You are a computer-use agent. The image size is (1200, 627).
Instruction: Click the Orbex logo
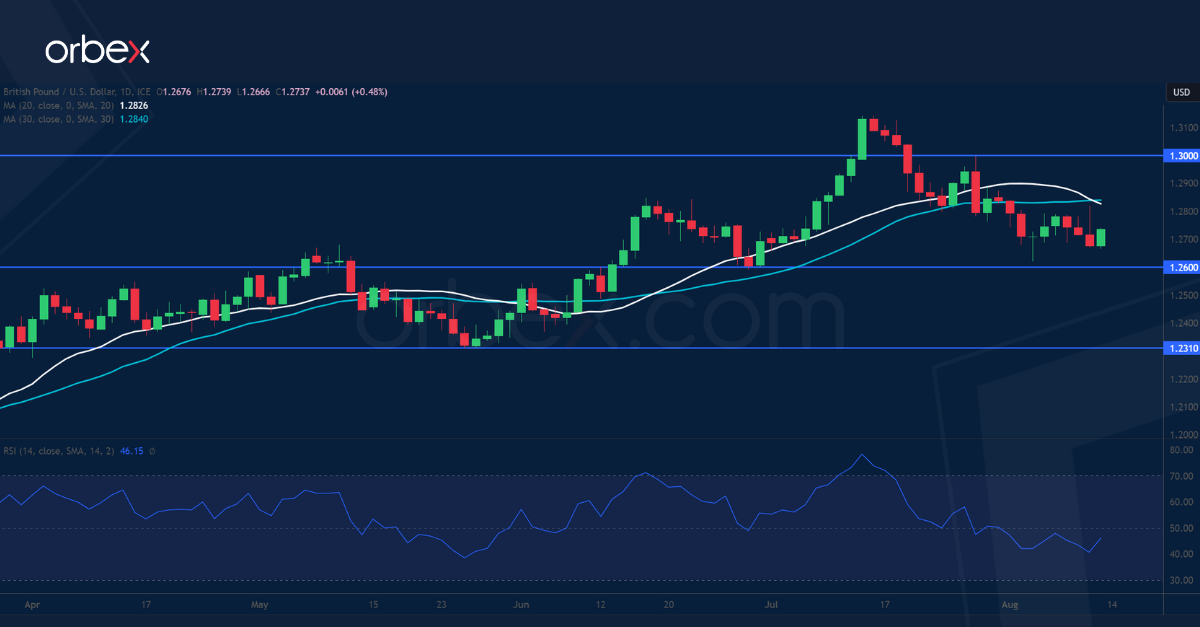pos(97,49)
